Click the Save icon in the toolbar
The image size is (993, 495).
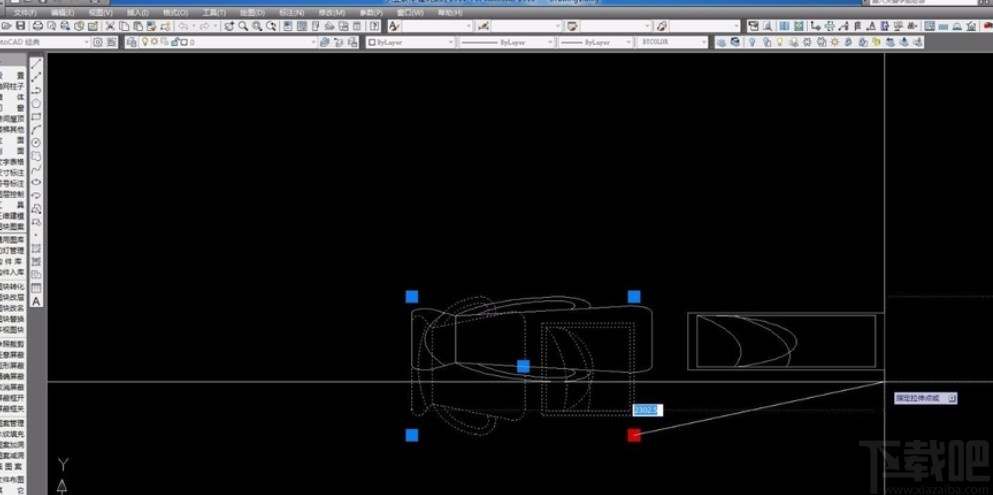coord(21,26)
